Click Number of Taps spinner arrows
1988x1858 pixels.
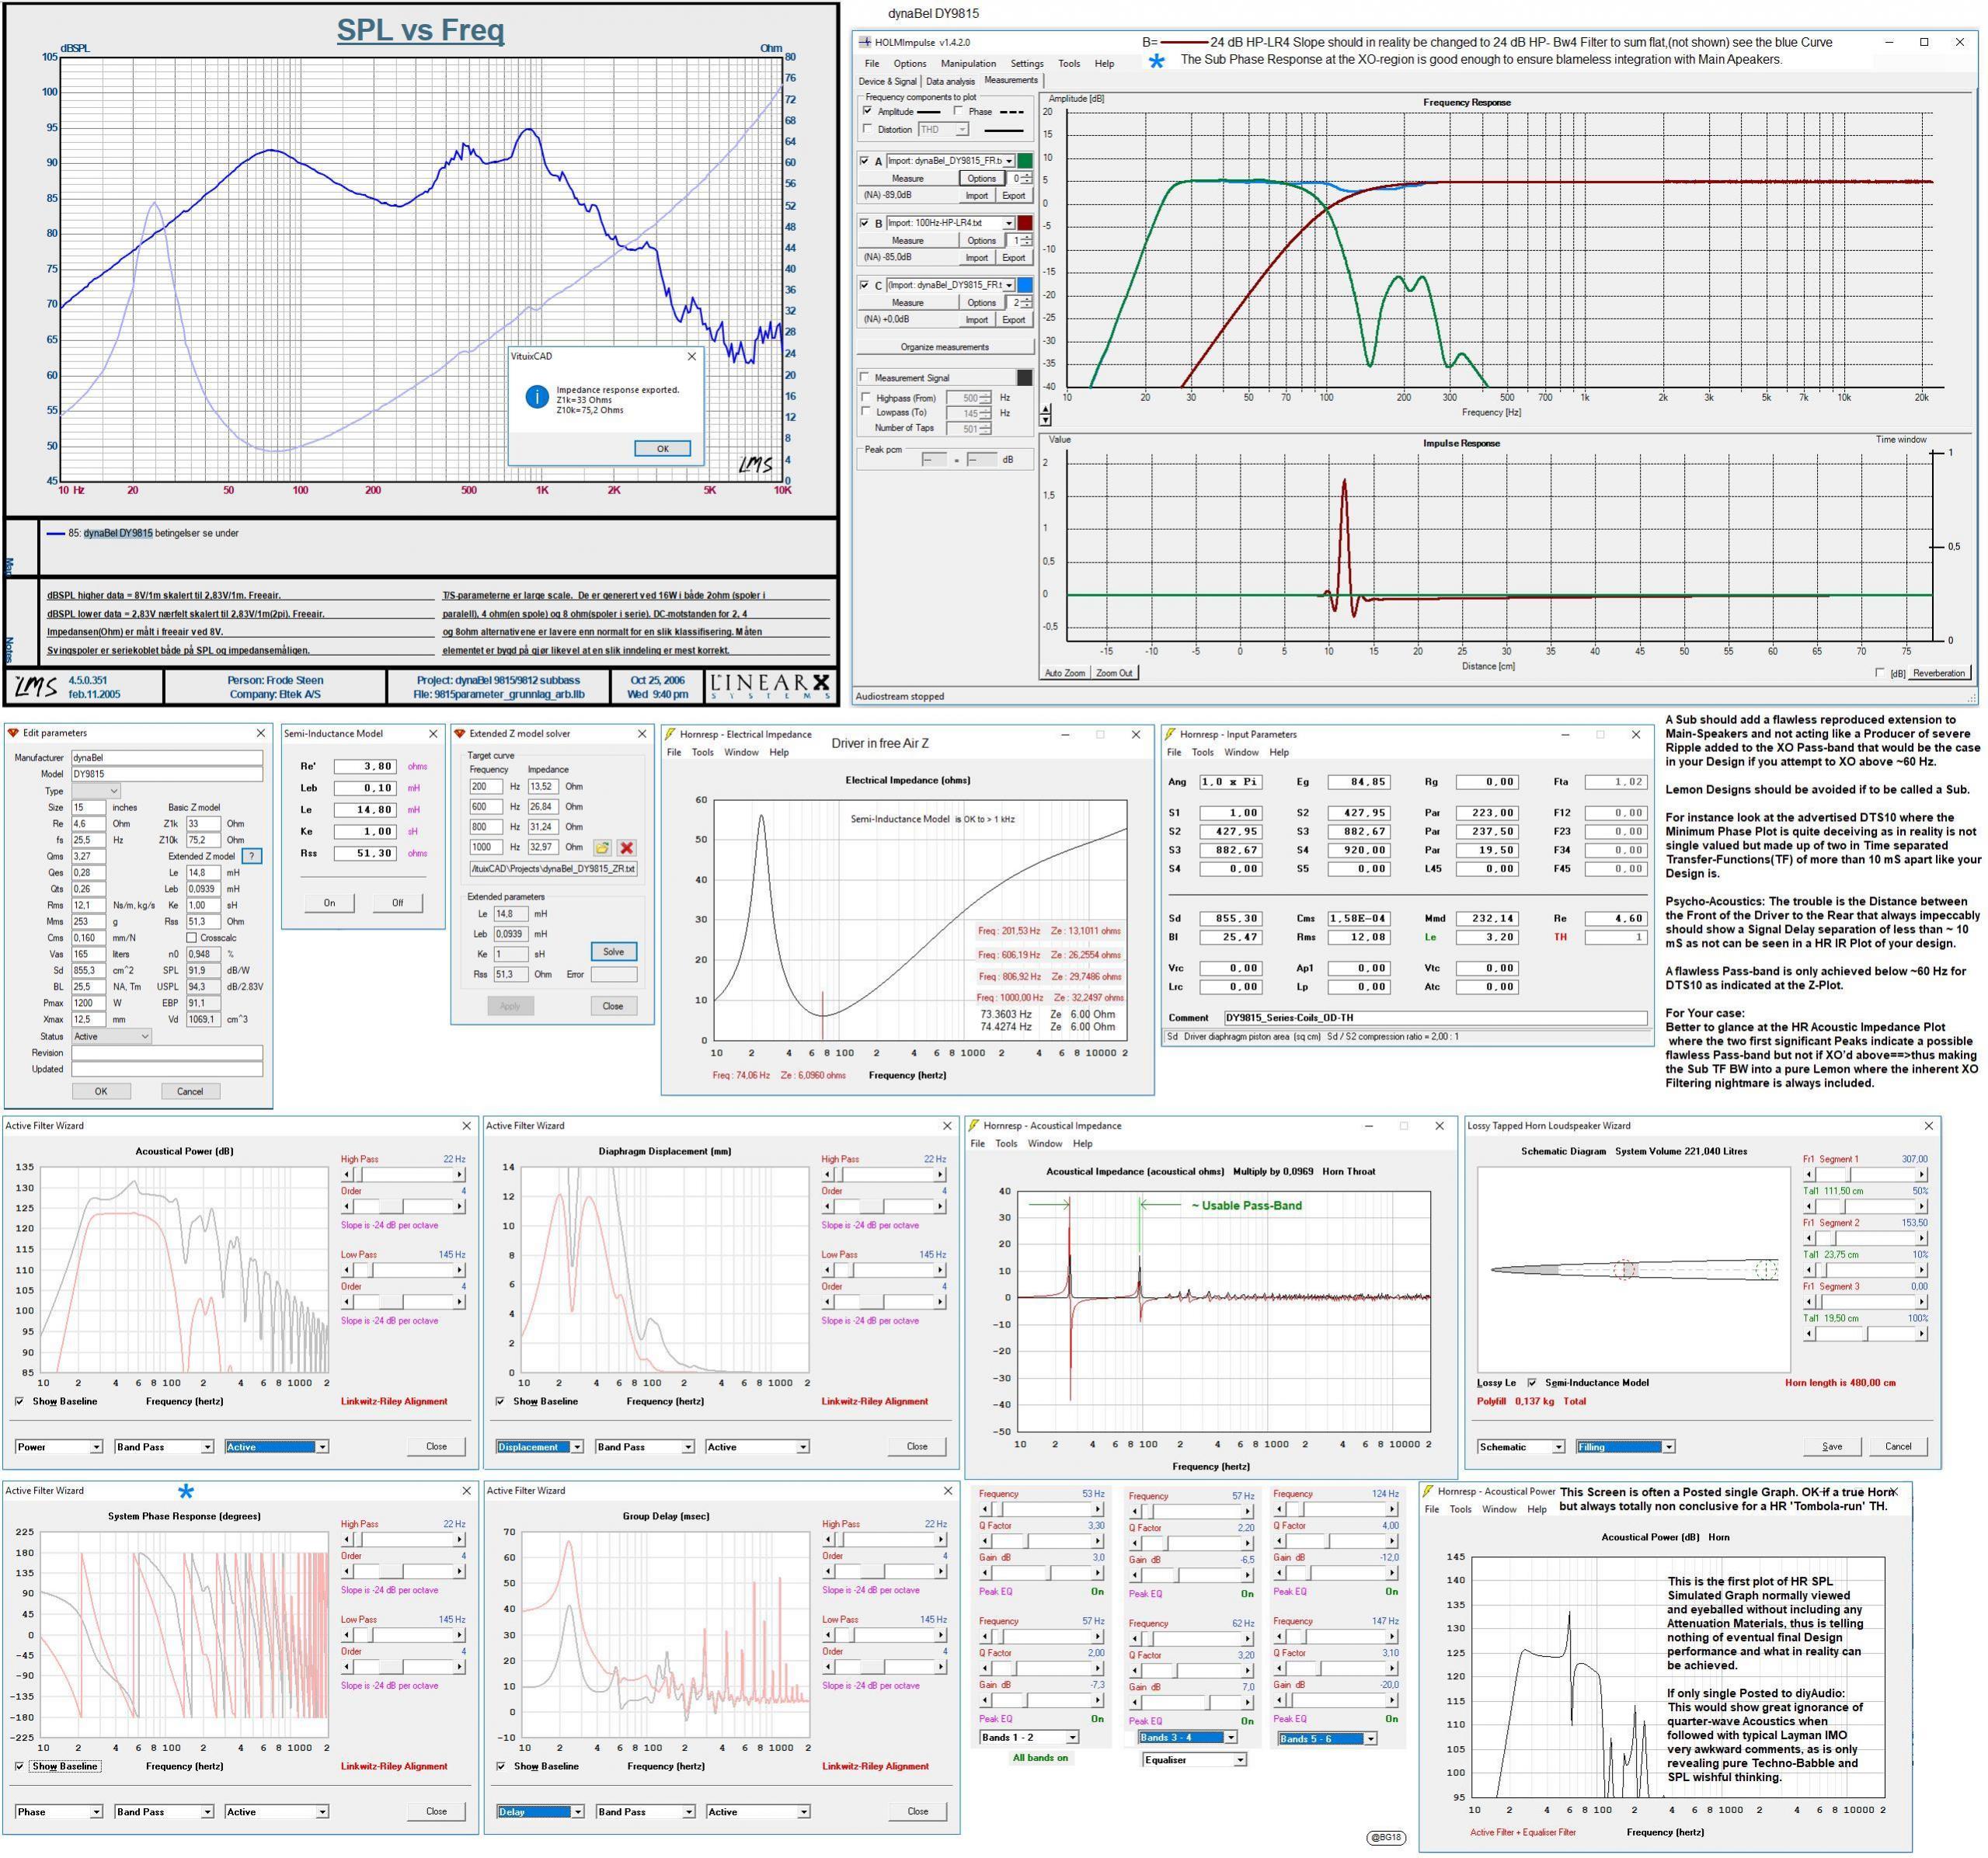[x=985, y=429]
